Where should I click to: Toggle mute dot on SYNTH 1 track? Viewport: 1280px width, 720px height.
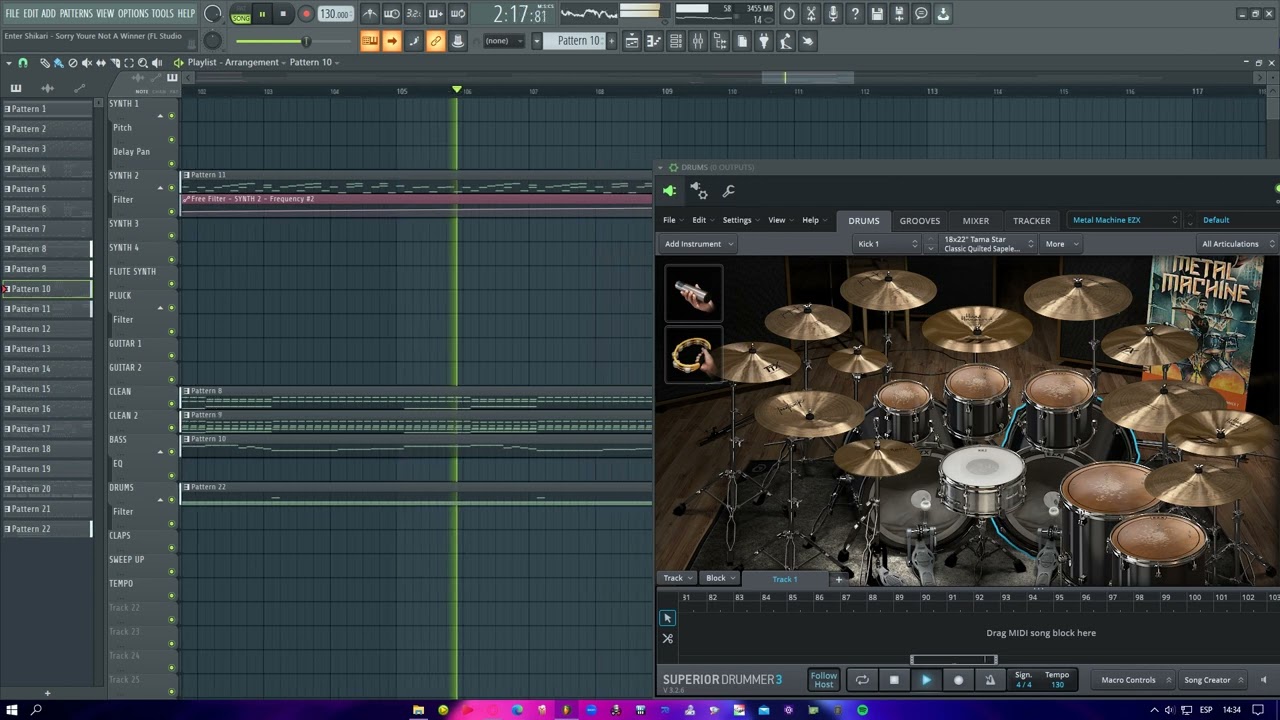pos(171,115)
